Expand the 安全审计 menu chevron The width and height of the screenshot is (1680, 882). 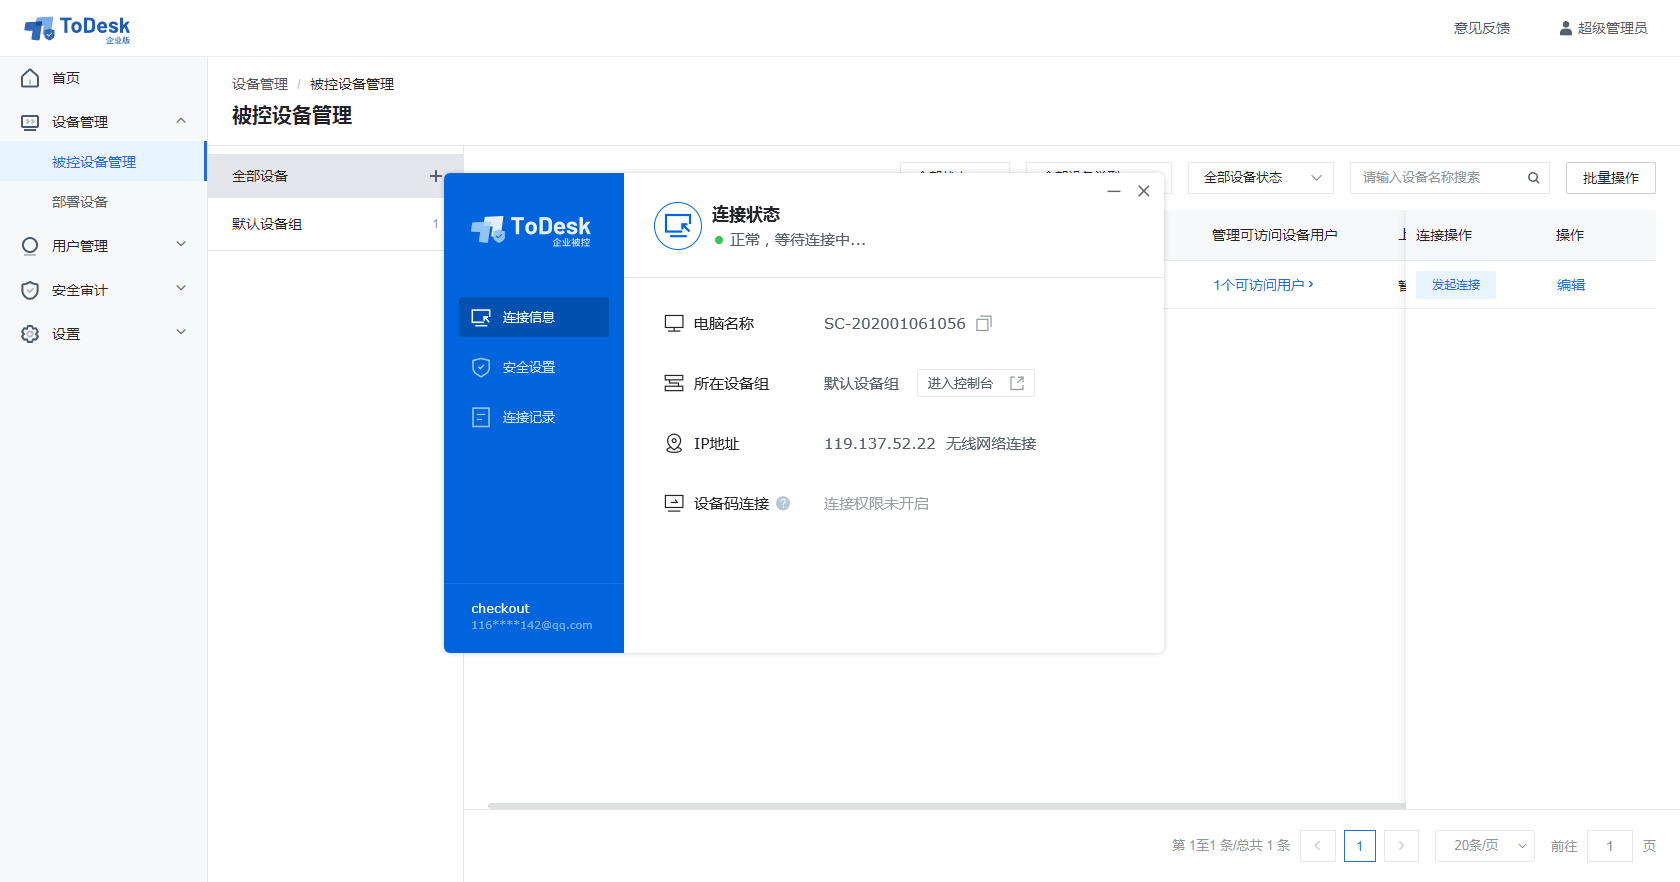click(181, 288)
